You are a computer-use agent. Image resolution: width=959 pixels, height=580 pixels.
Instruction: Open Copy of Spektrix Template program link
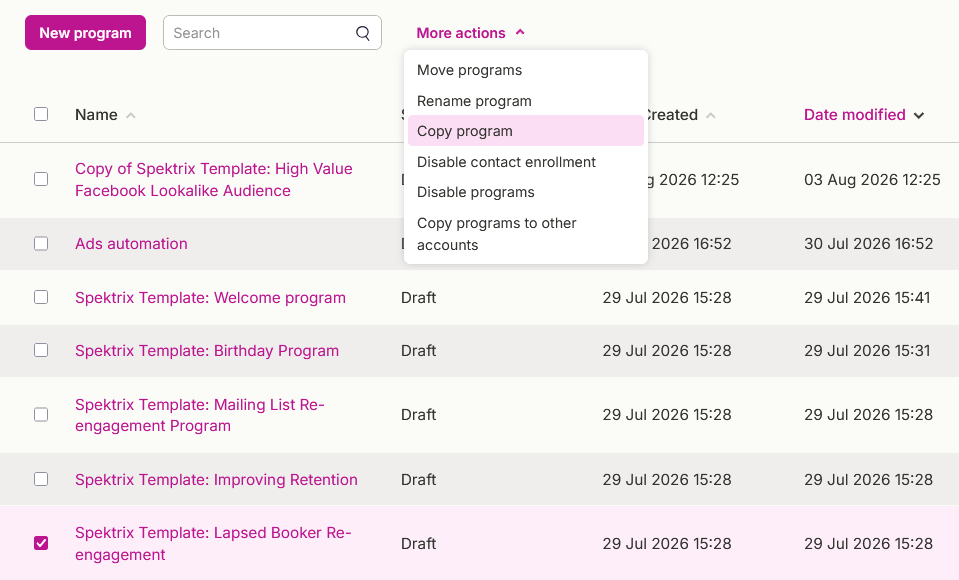[213, 180]
